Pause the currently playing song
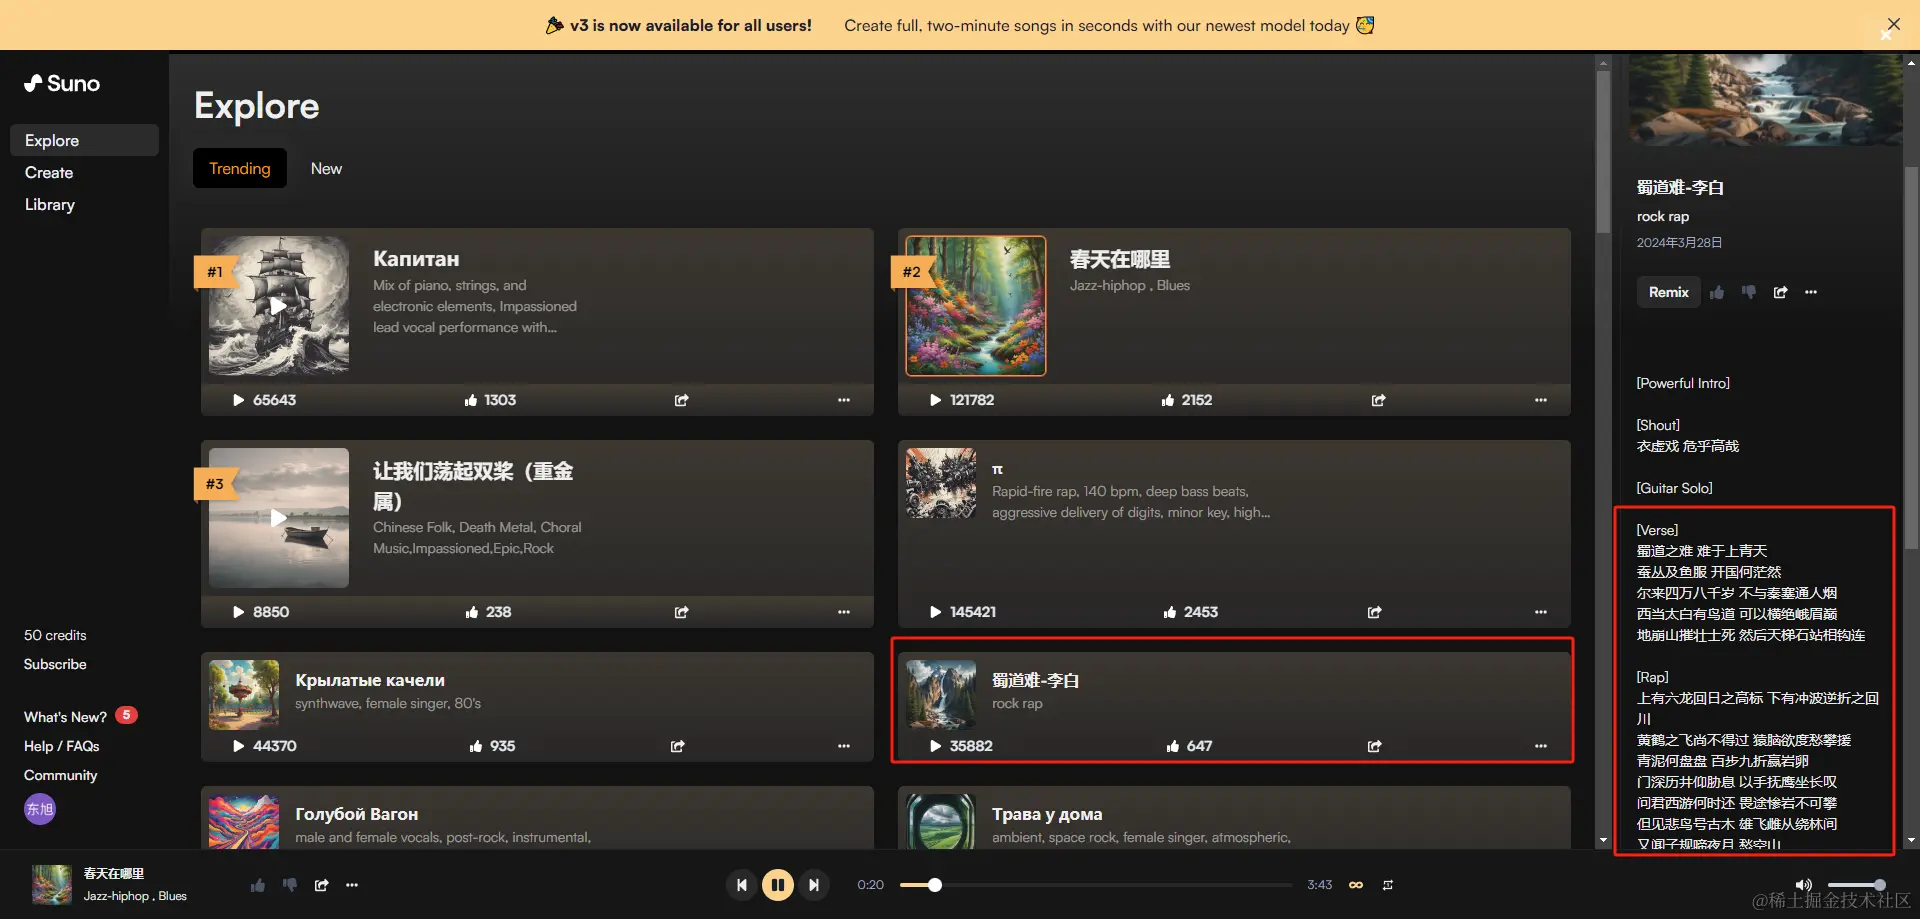This screenshot has width=1920, height=919. point(777,885)
